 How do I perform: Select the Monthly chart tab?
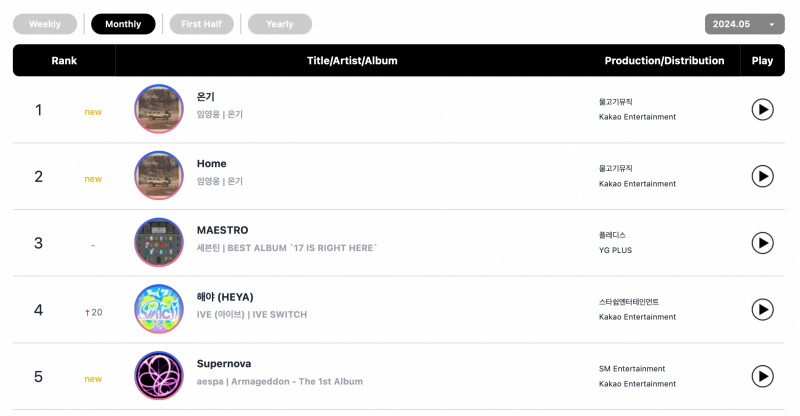coord(123,24)
